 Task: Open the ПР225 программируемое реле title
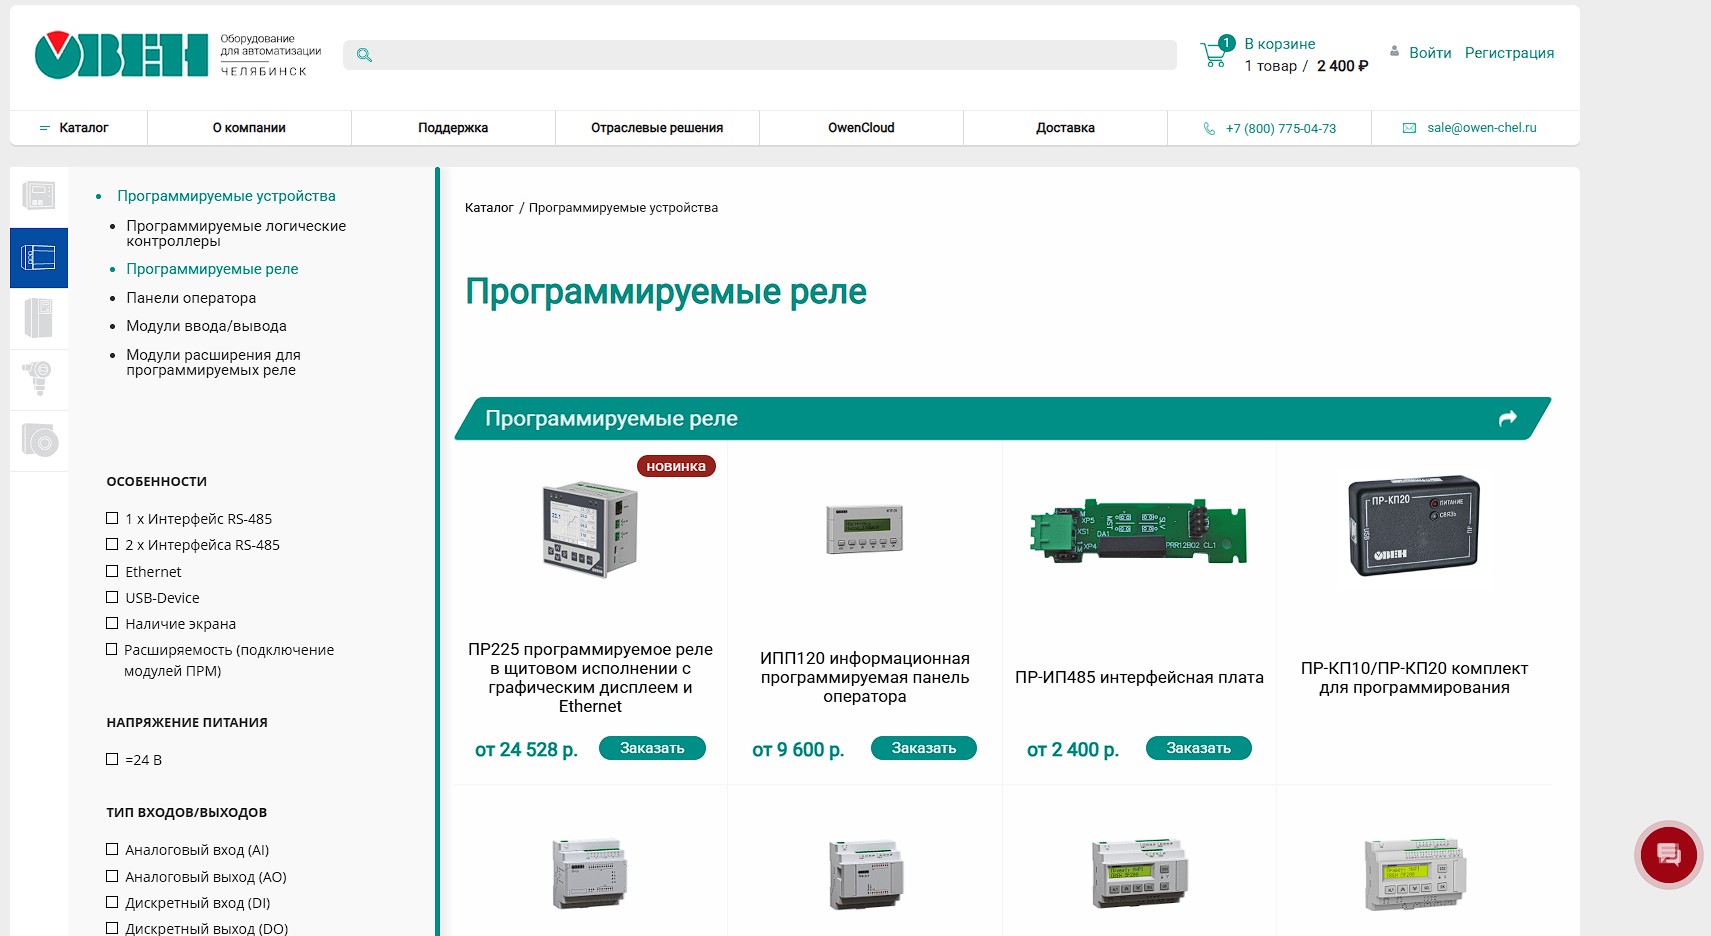point(590,678)
